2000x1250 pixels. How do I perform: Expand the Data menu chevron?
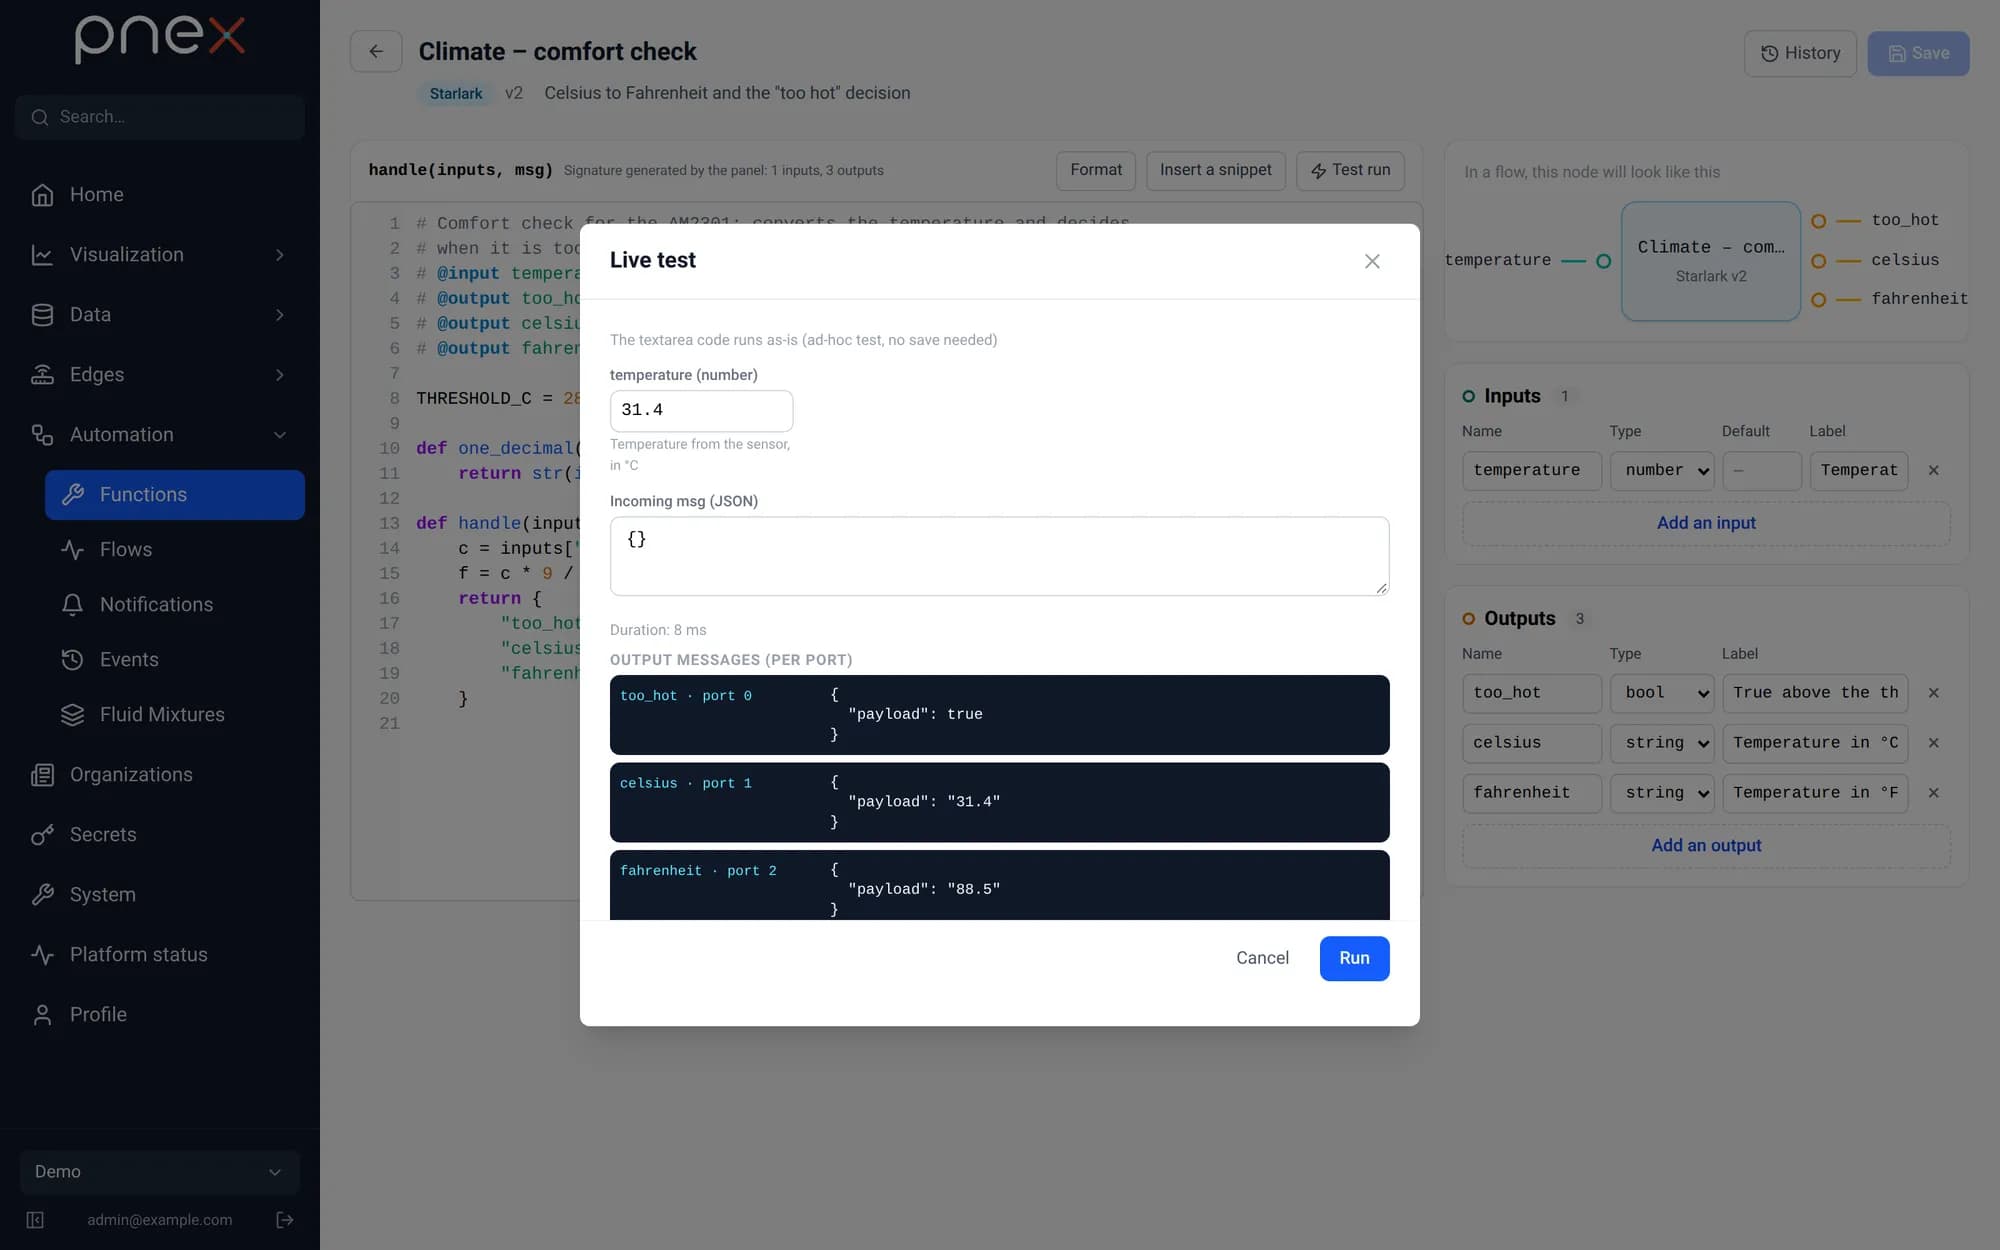click(280, 315)
